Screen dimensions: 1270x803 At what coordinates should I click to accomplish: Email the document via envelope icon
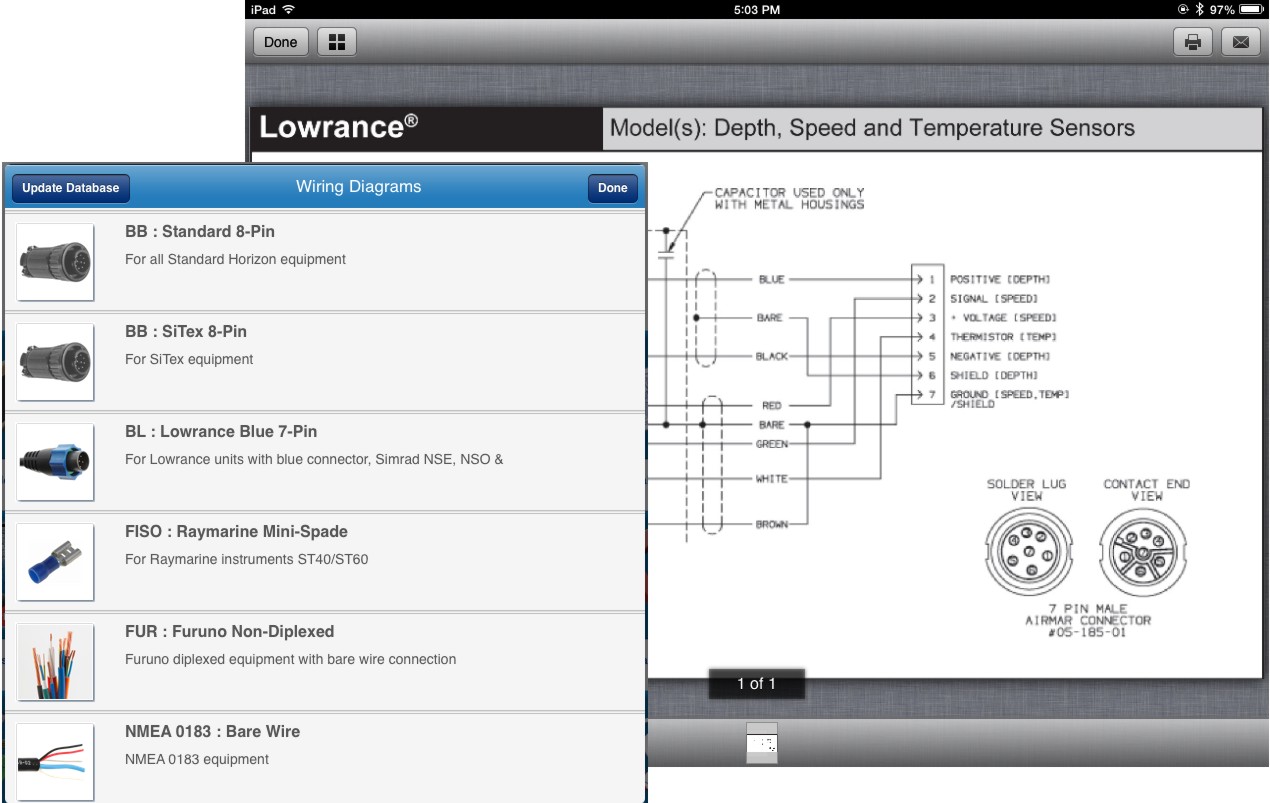pos(1241,42)
